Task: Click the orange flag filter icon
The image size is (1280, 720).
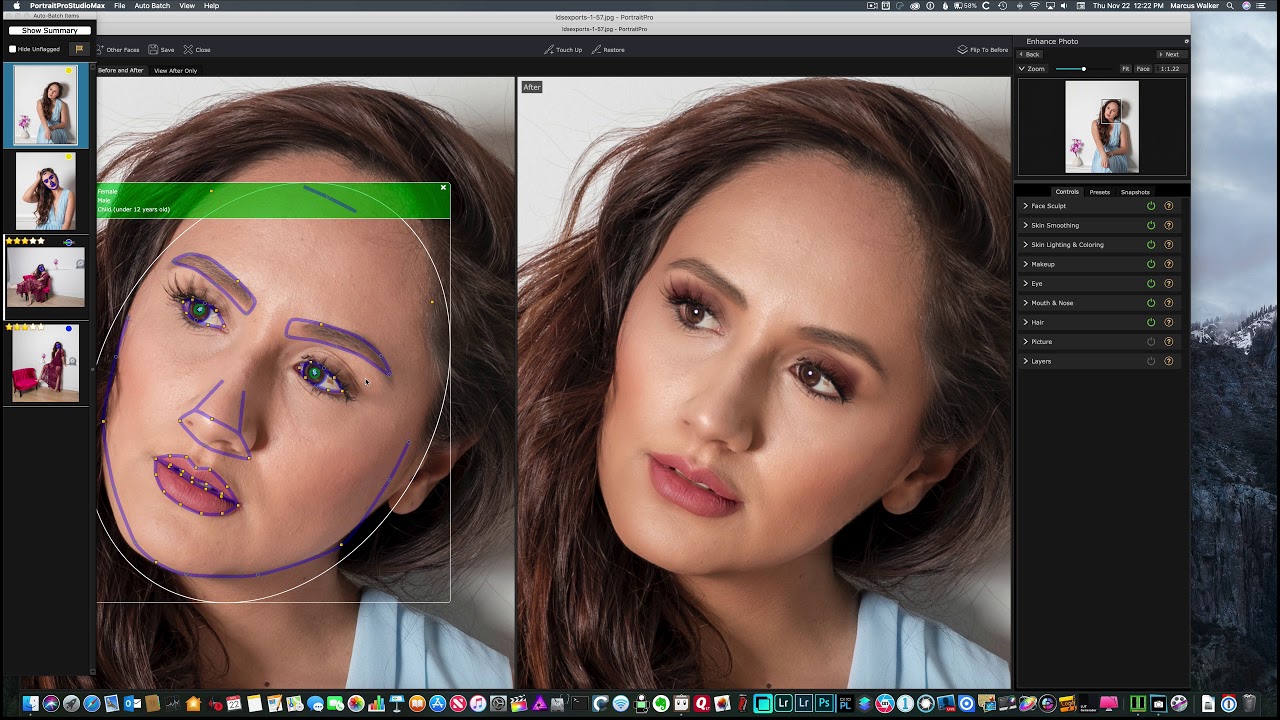Action: click(x=79, y=49)
